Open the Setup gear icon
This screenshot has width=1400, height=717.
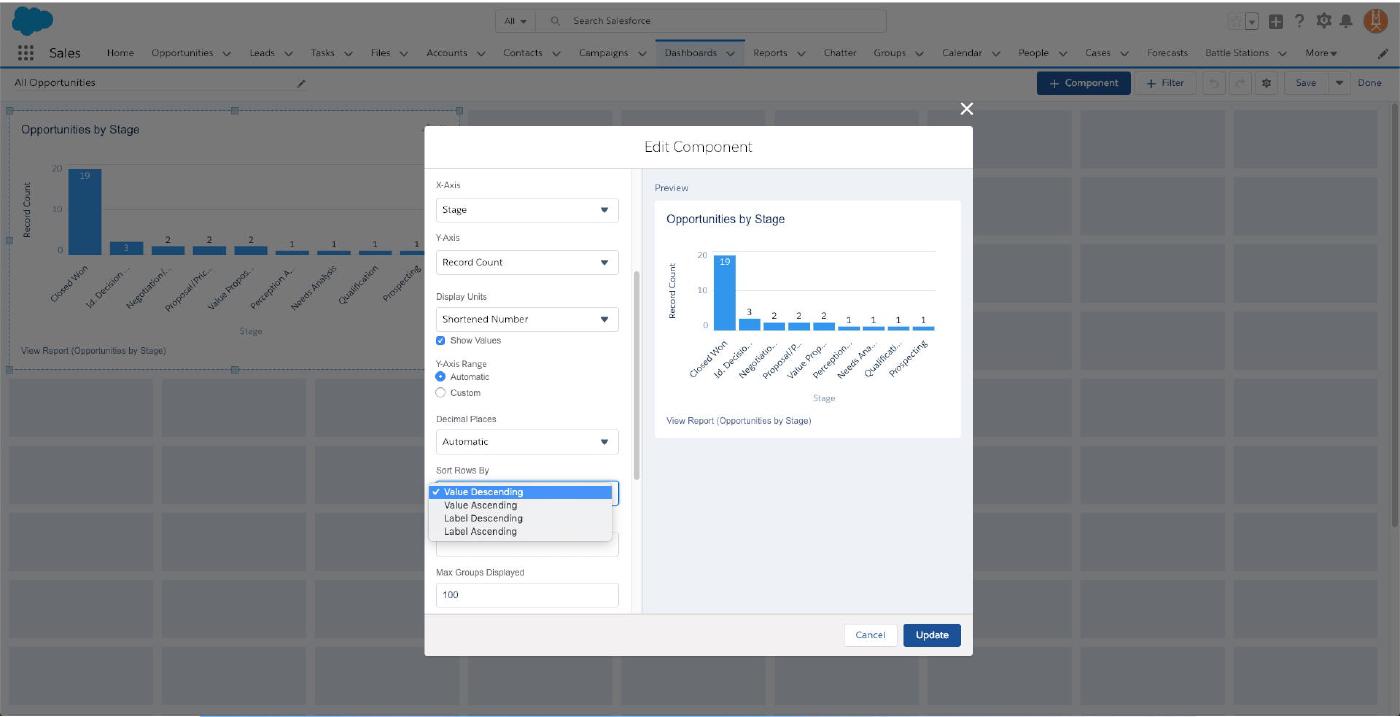coord(1323,21)
